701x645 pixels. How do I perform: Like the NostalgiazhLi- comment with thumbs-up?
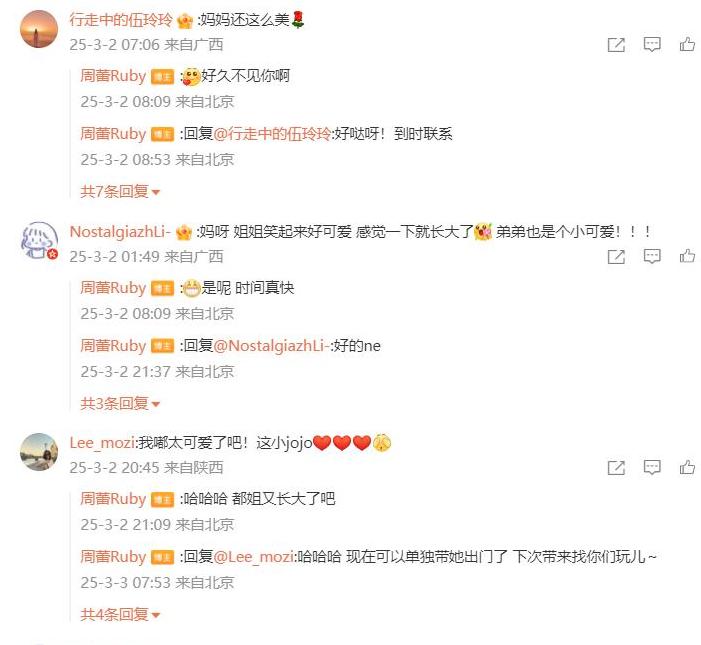687,256
